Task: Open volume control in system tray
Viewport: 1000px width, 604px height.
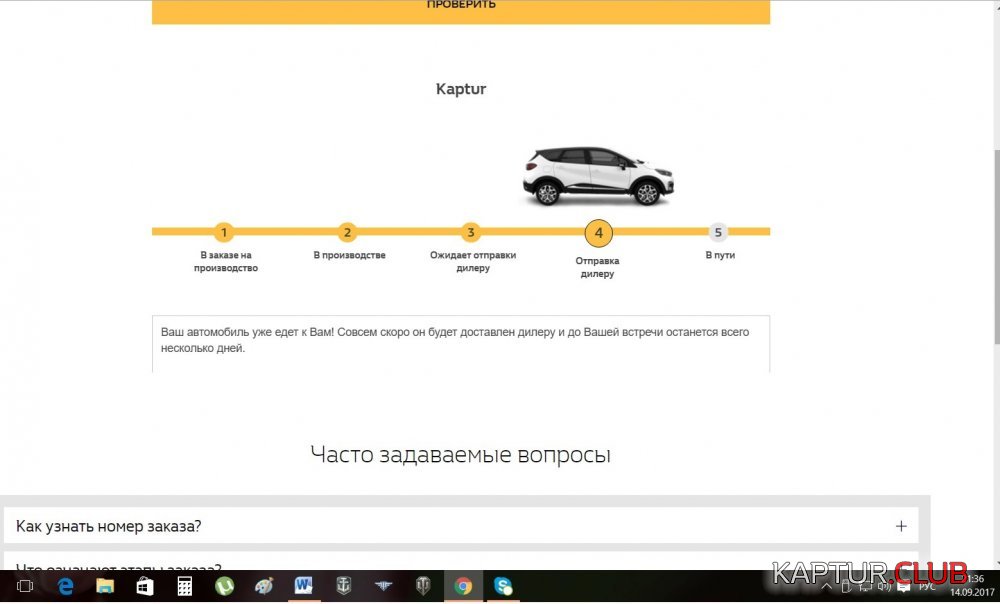Action: coord(884,587)
